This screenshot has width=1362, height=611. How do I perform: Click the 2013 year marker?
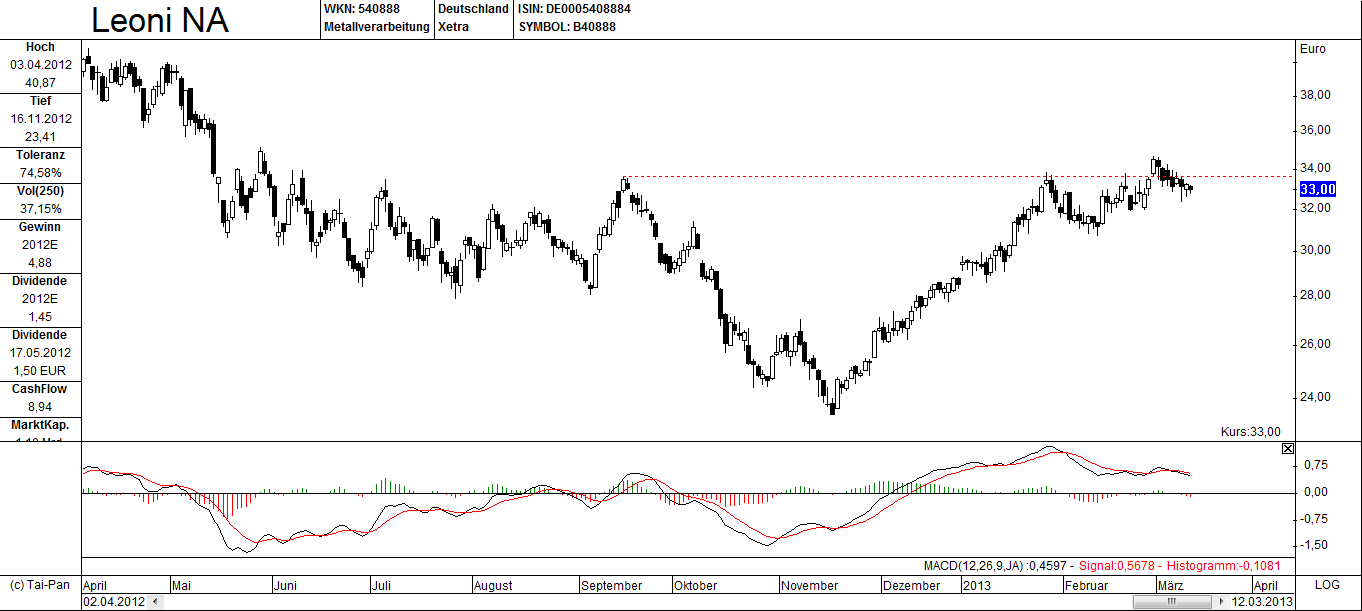(977, 586)
